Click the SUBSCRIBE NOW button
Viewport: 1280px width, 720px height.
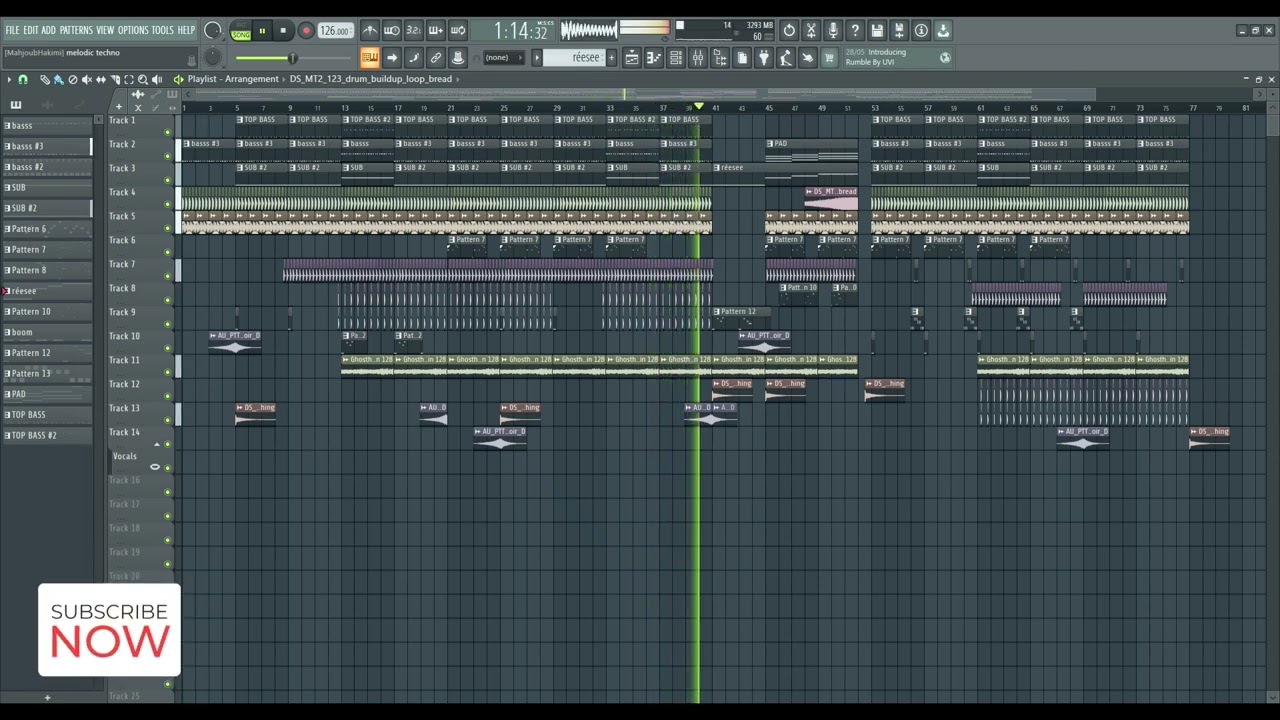coord(109,631)
